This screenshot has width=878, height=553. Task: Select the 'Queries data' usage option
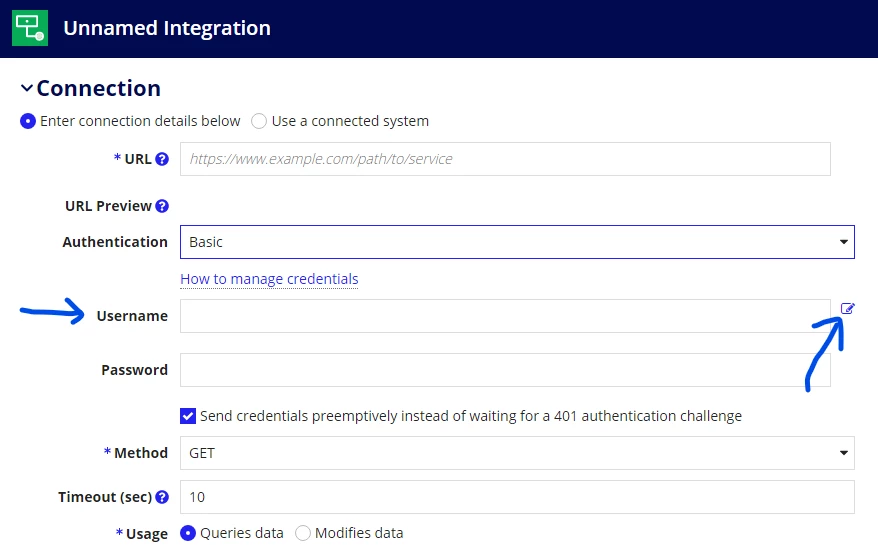click(x=188, y=533)
